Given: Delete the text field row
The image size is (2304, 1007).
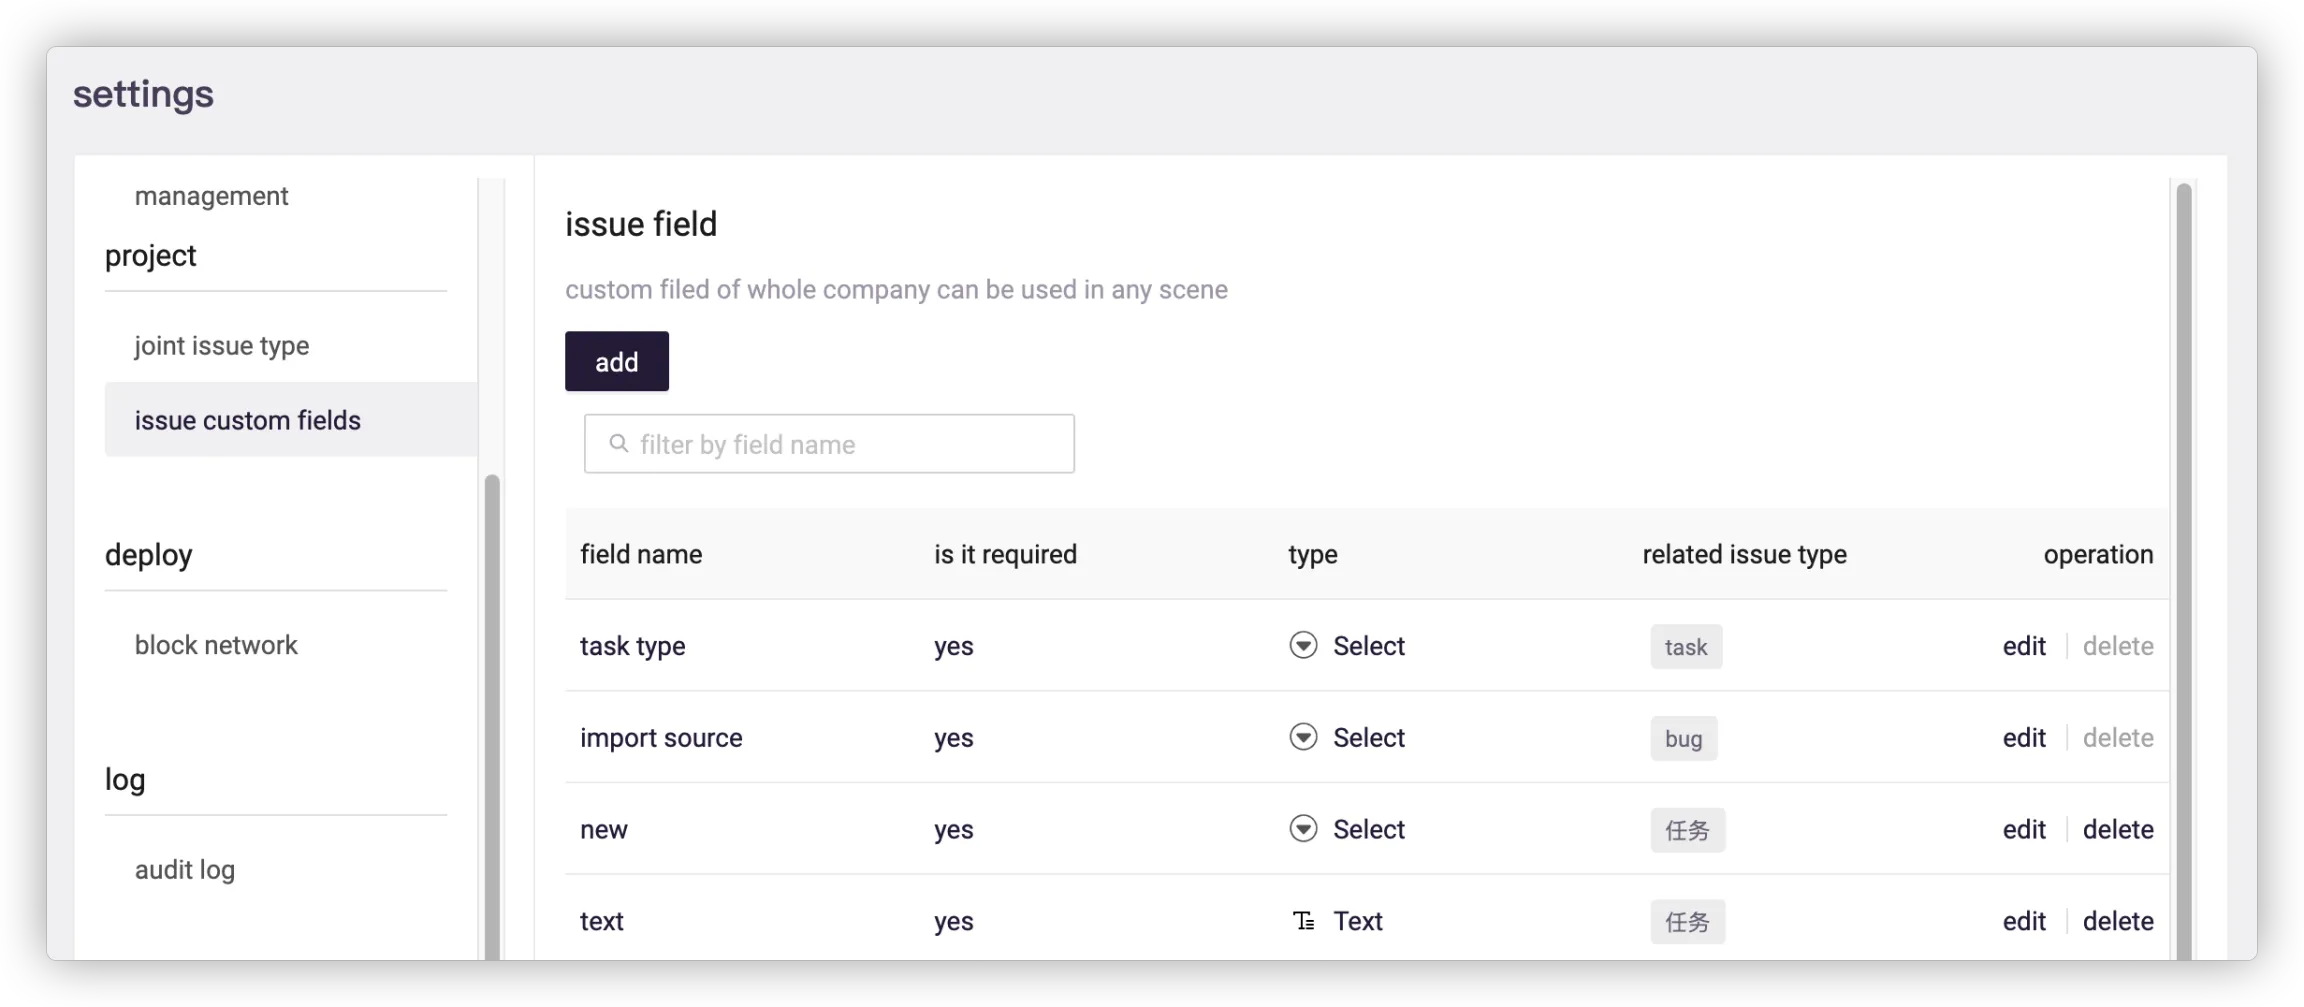Looking at the screenshot, I should click(x=2118, y=921).
